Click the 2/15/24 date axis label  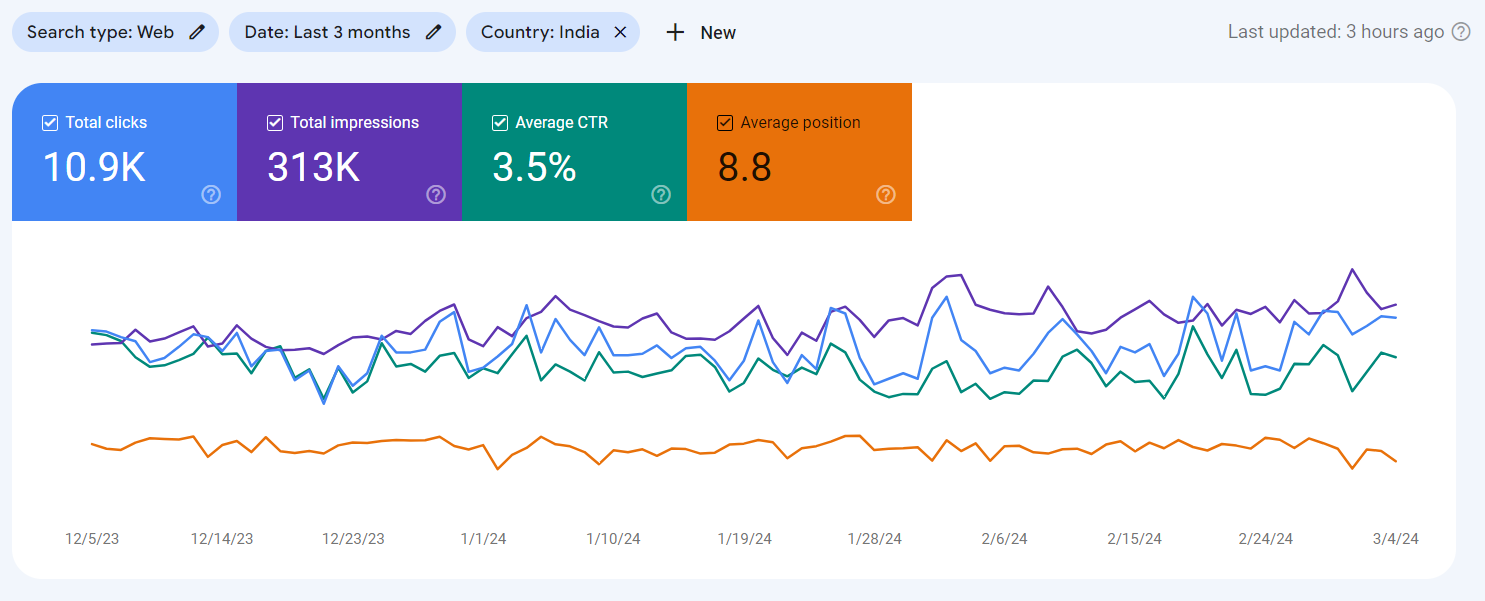(1134, 539)
